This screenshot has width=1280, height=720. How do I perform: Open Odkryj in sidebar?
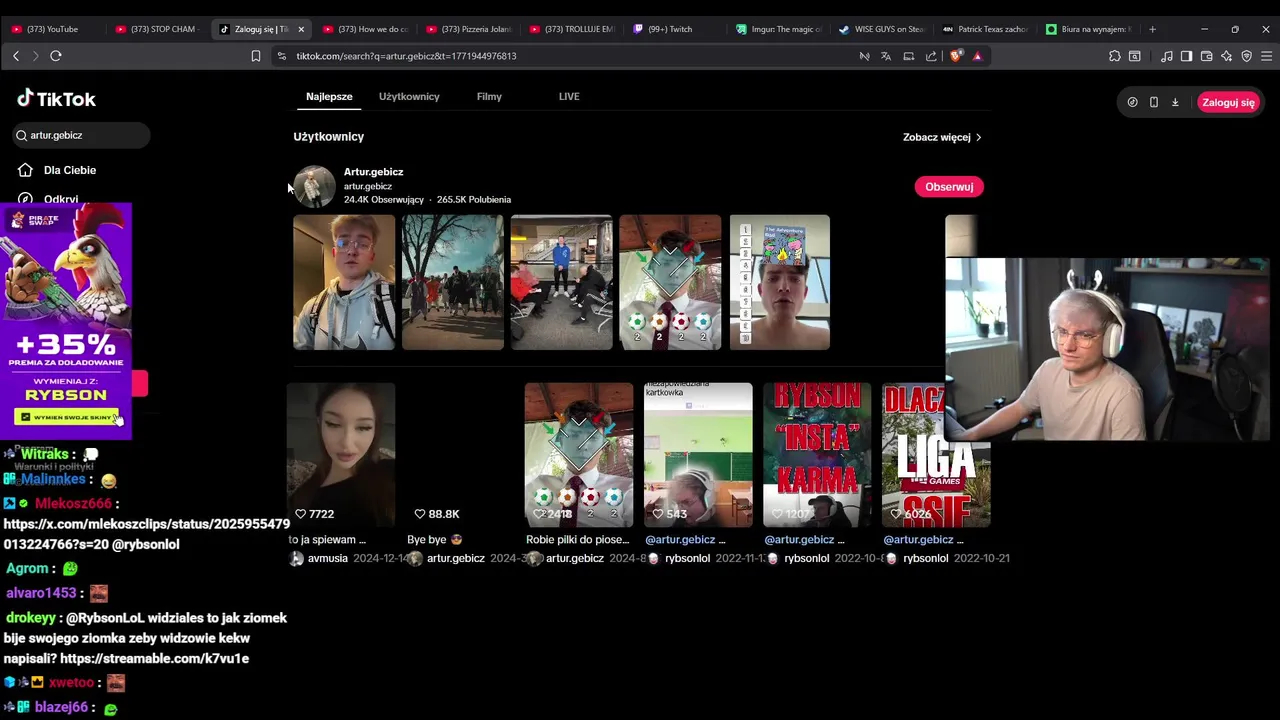point(61,199)
